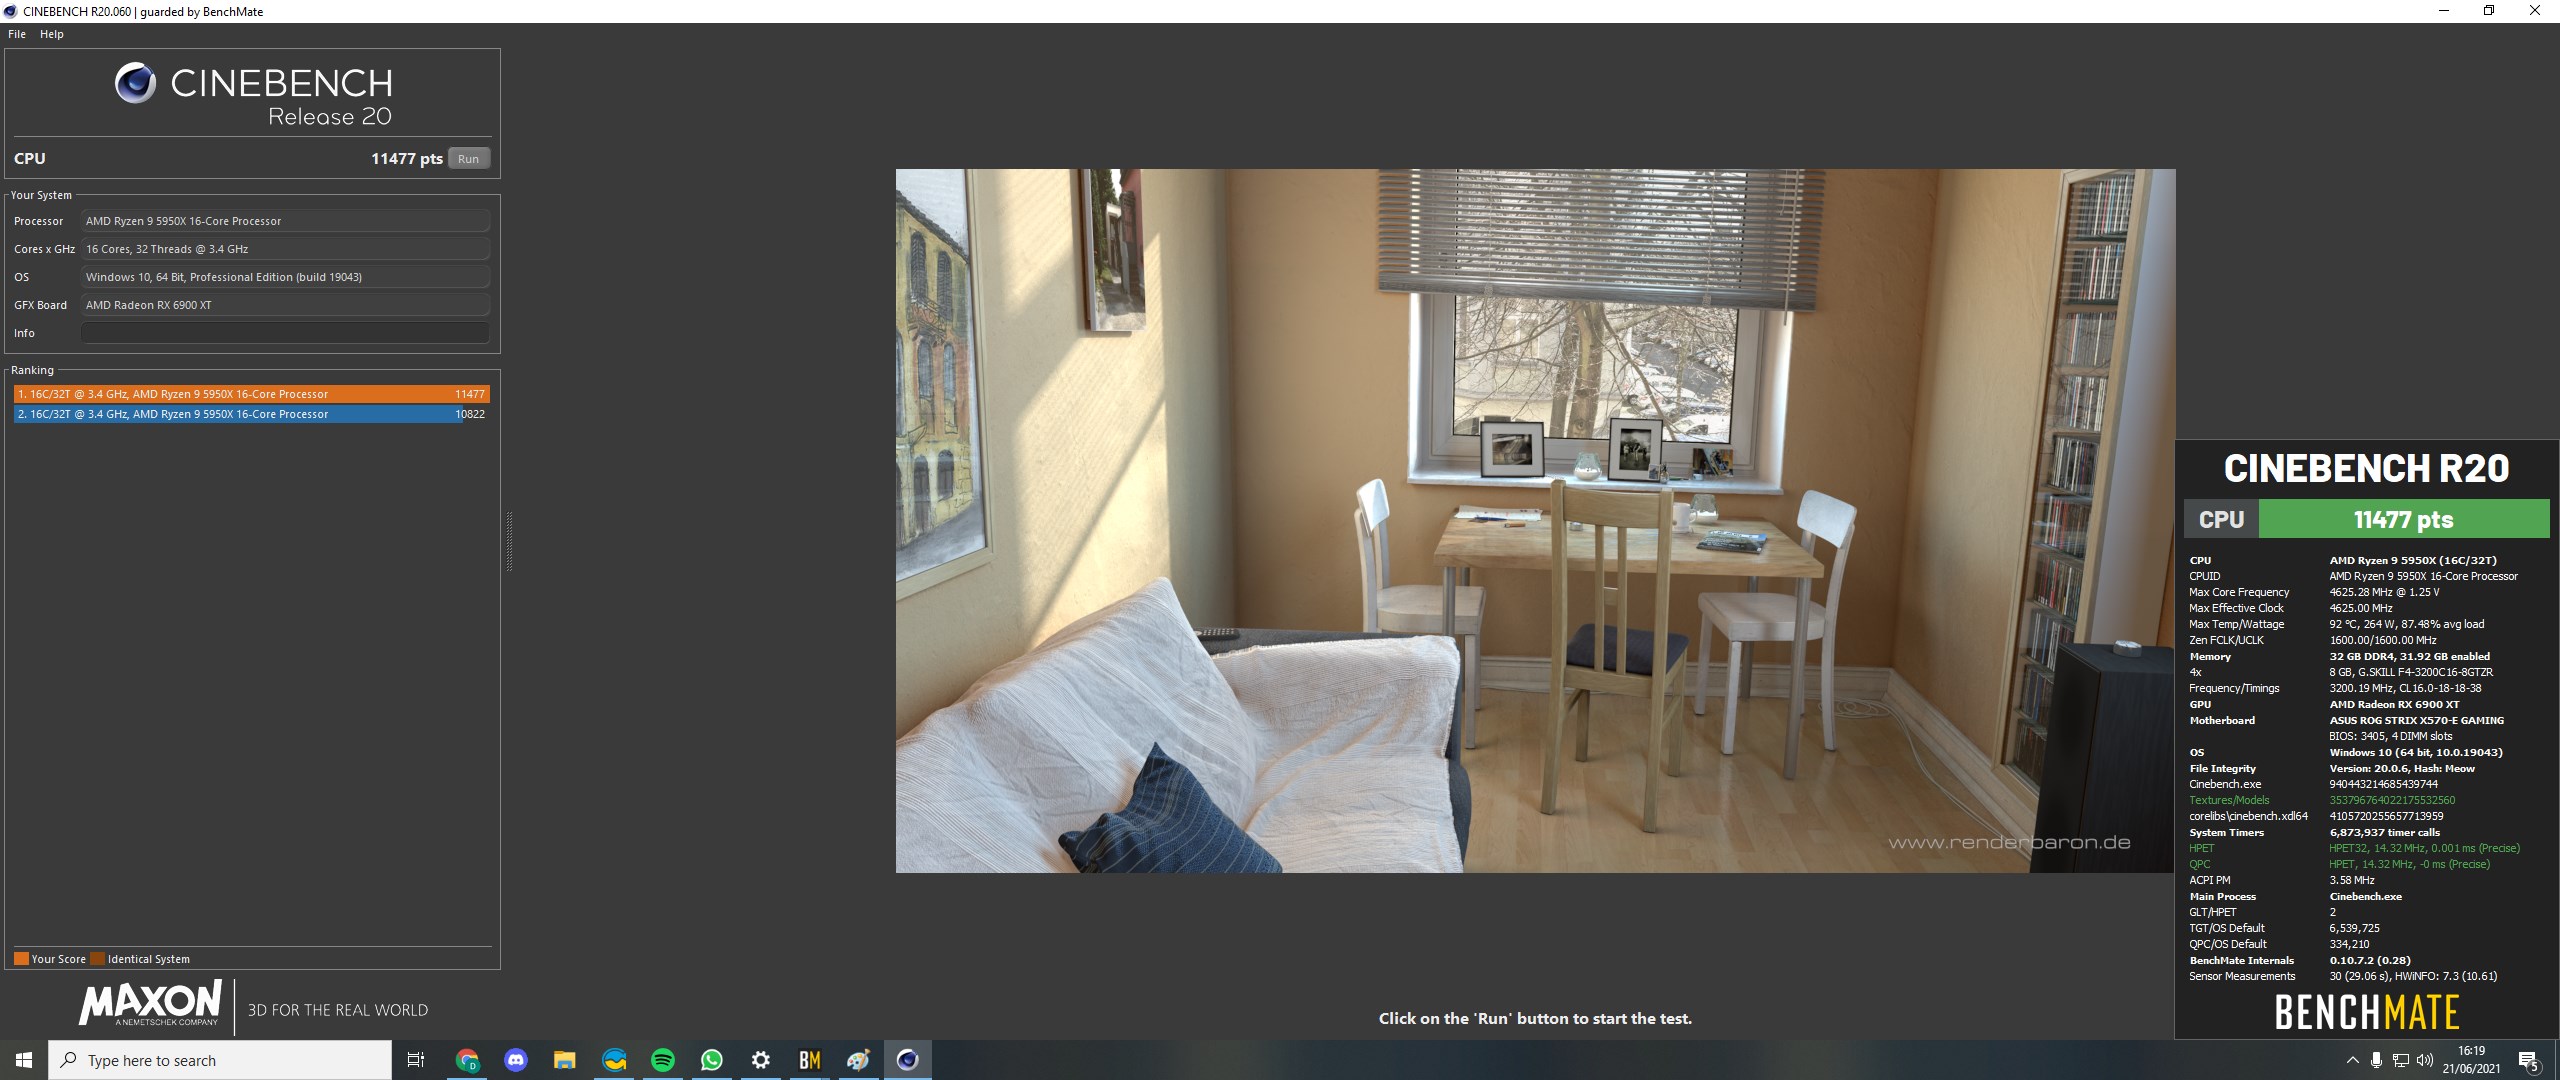Open Spotify from the taskbar

(x=663, y=1060)
